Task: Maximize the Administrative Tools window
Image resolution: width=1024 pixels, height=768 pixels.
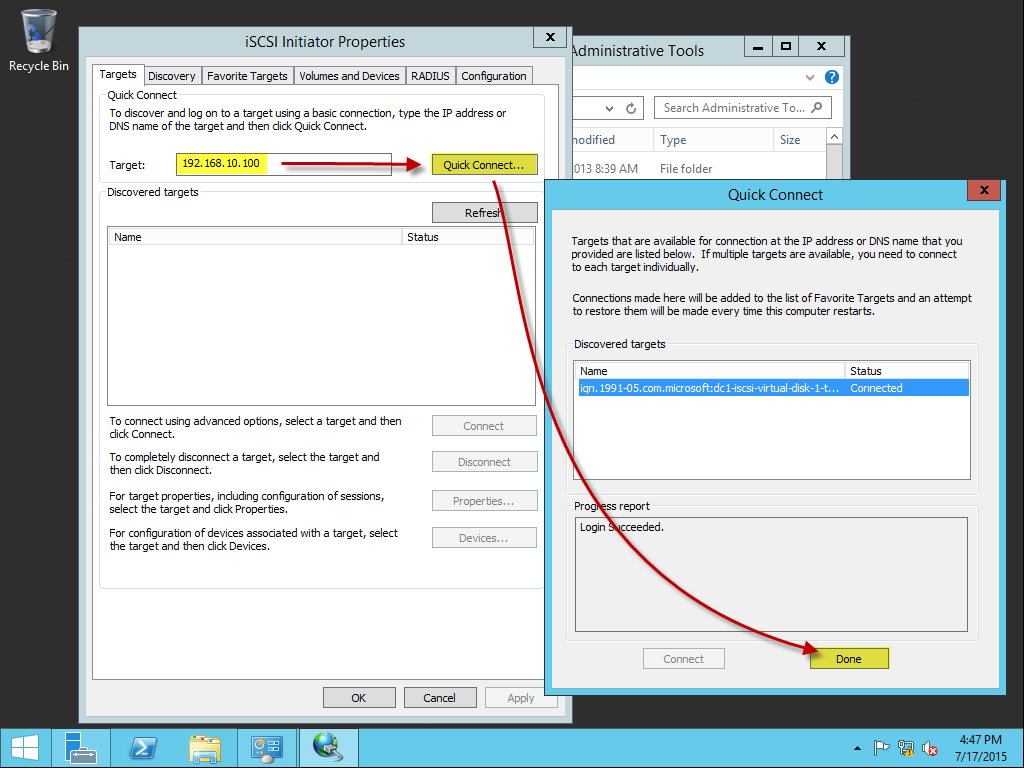Action: pyautogui.click(x=786, y=46)
